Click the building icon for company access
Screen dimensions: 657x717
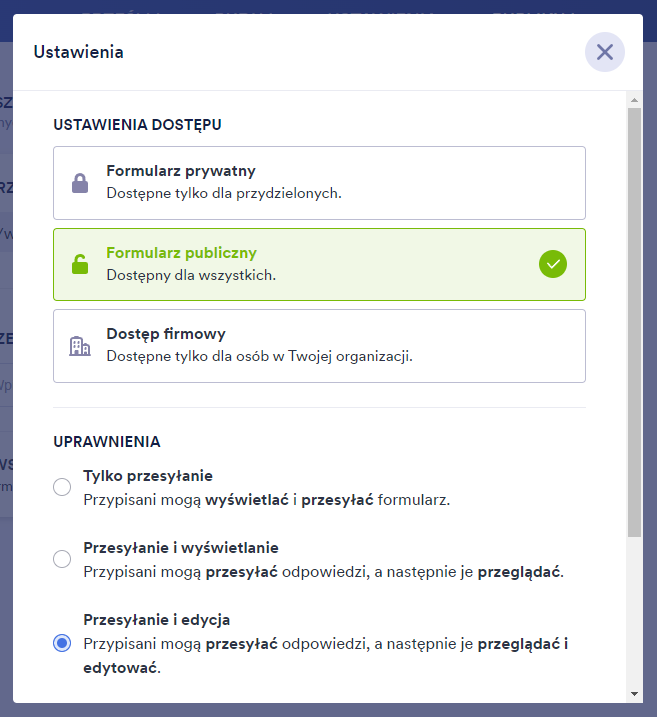pos(79,346)
